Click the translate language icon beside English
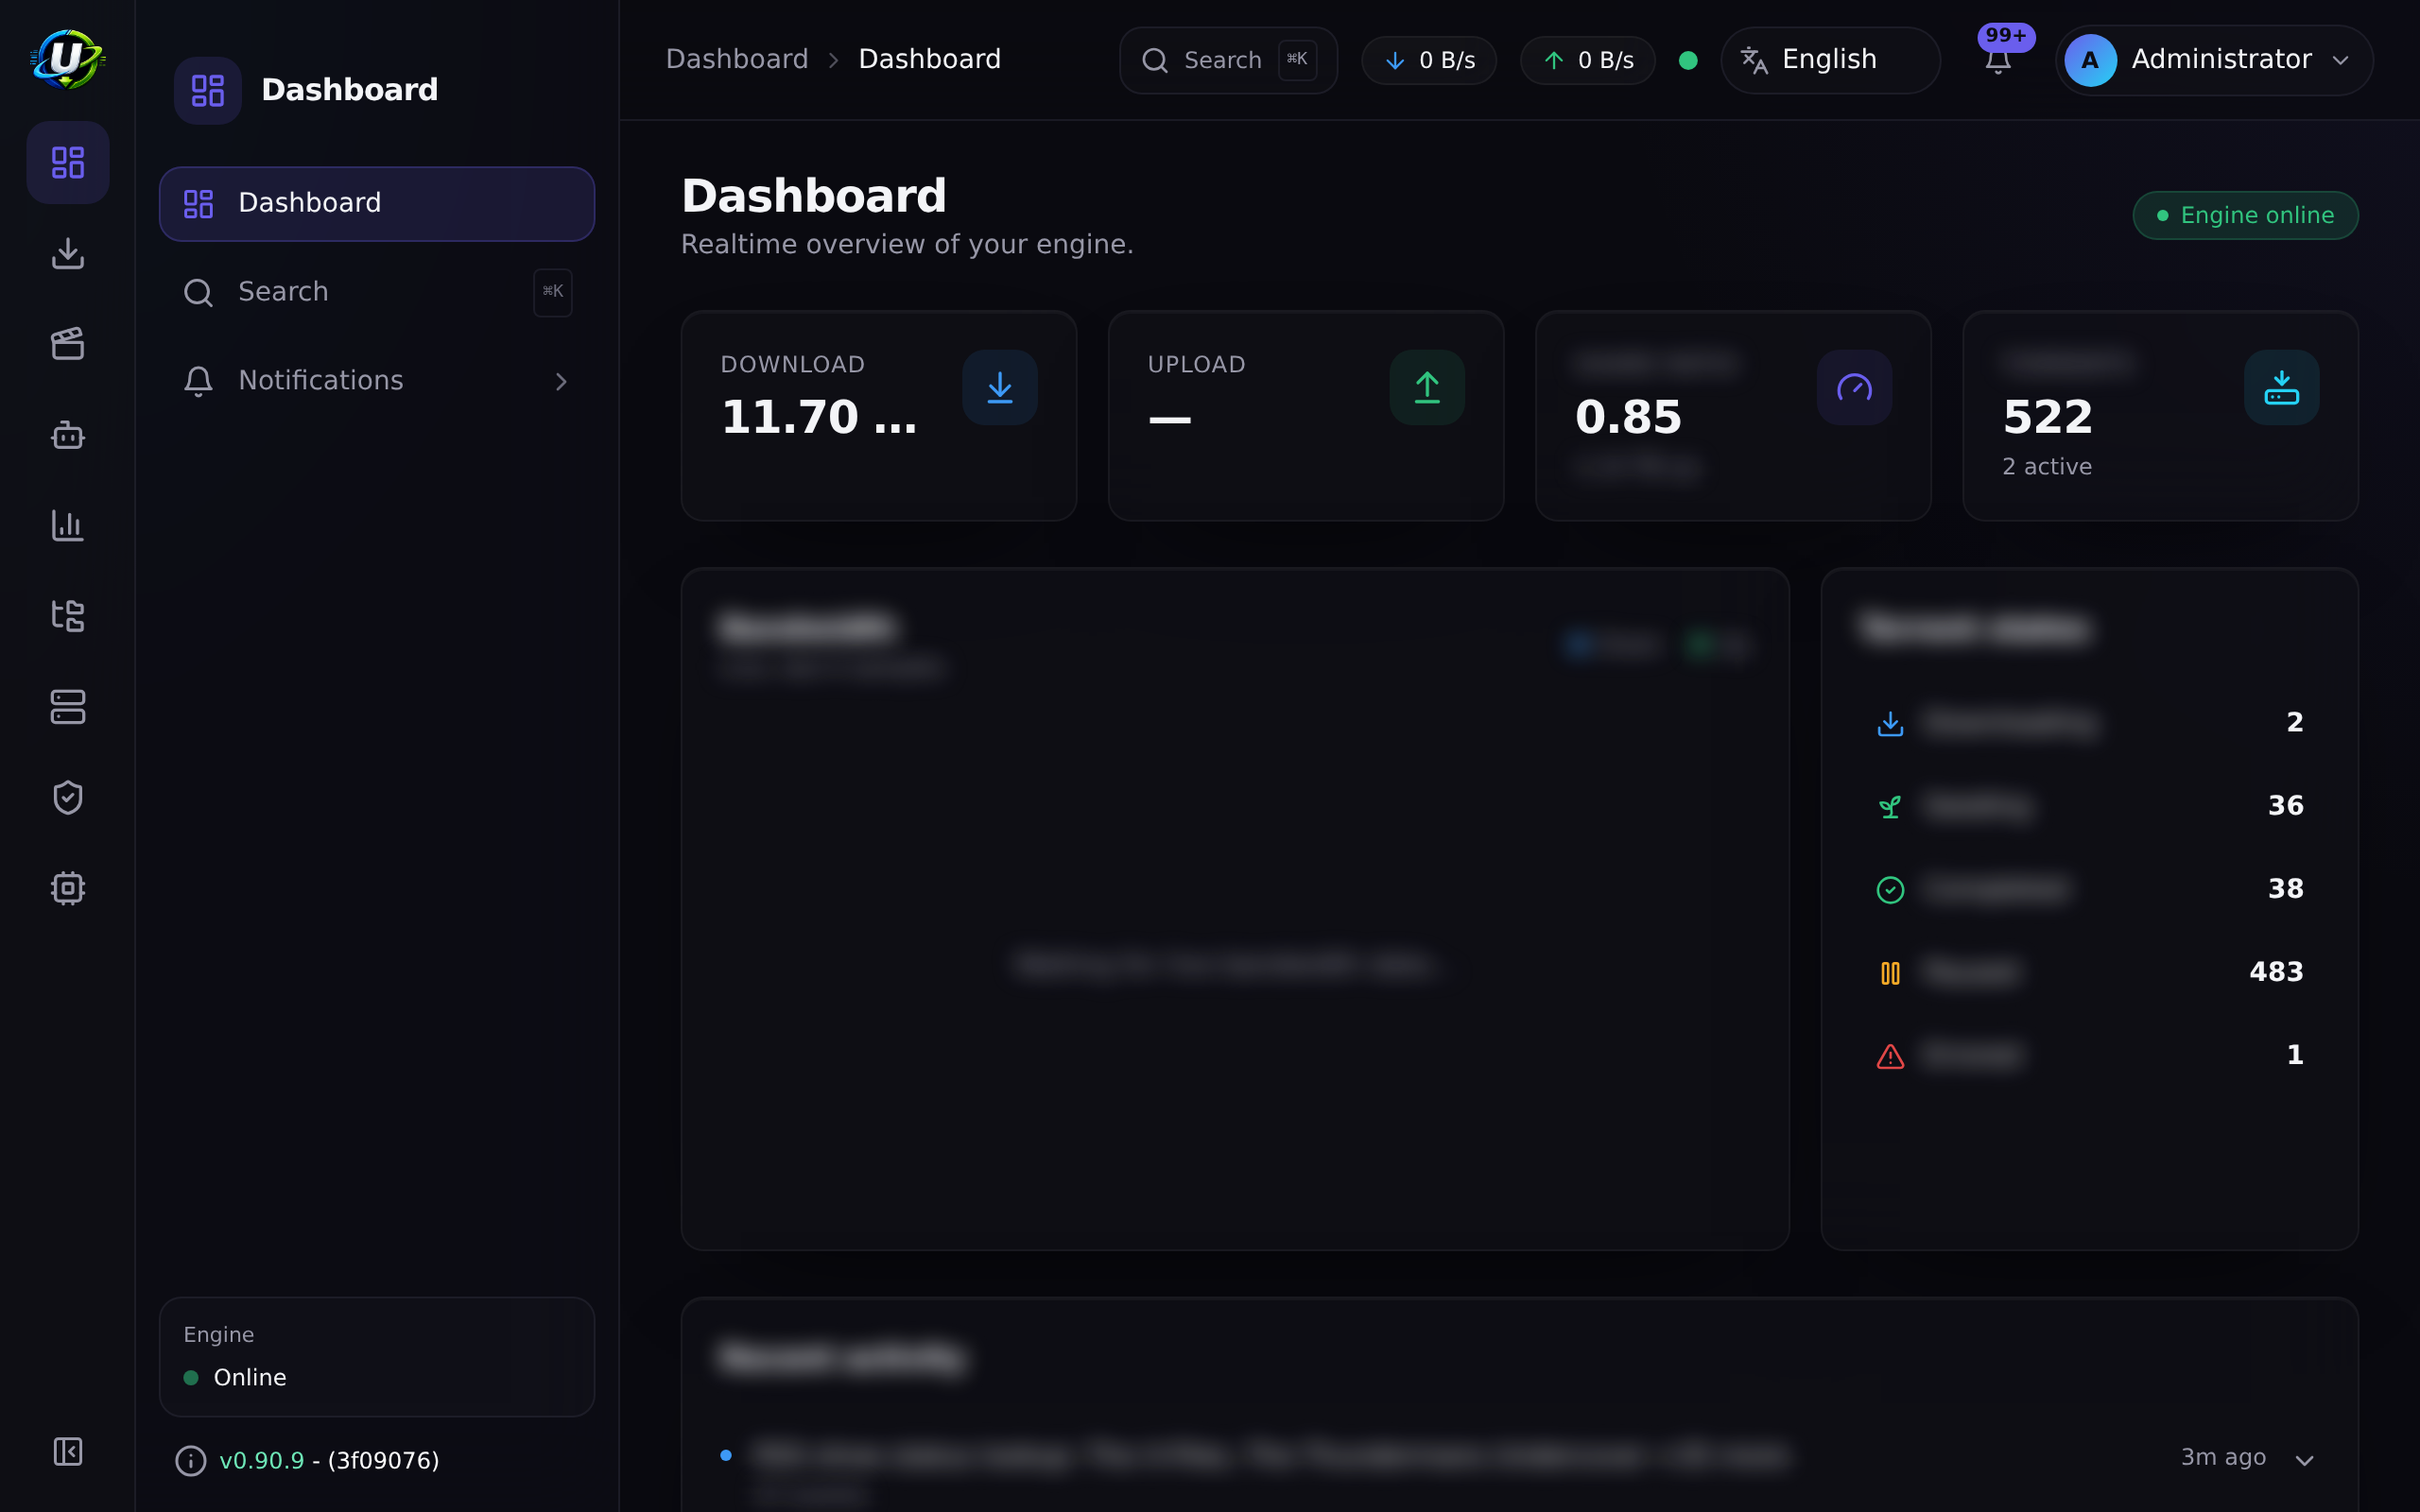This screenshot has height=1512, width=2420. 1754,60
